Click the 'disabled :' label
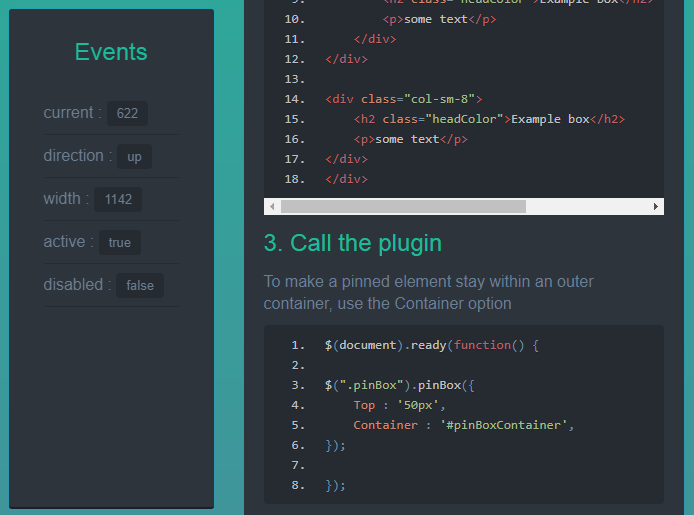 [77, 284]
